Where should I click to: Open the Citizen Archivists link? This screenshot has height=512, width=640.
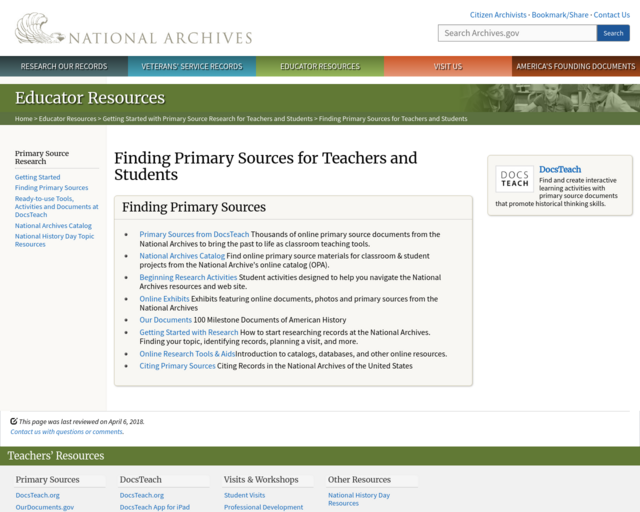498,15
